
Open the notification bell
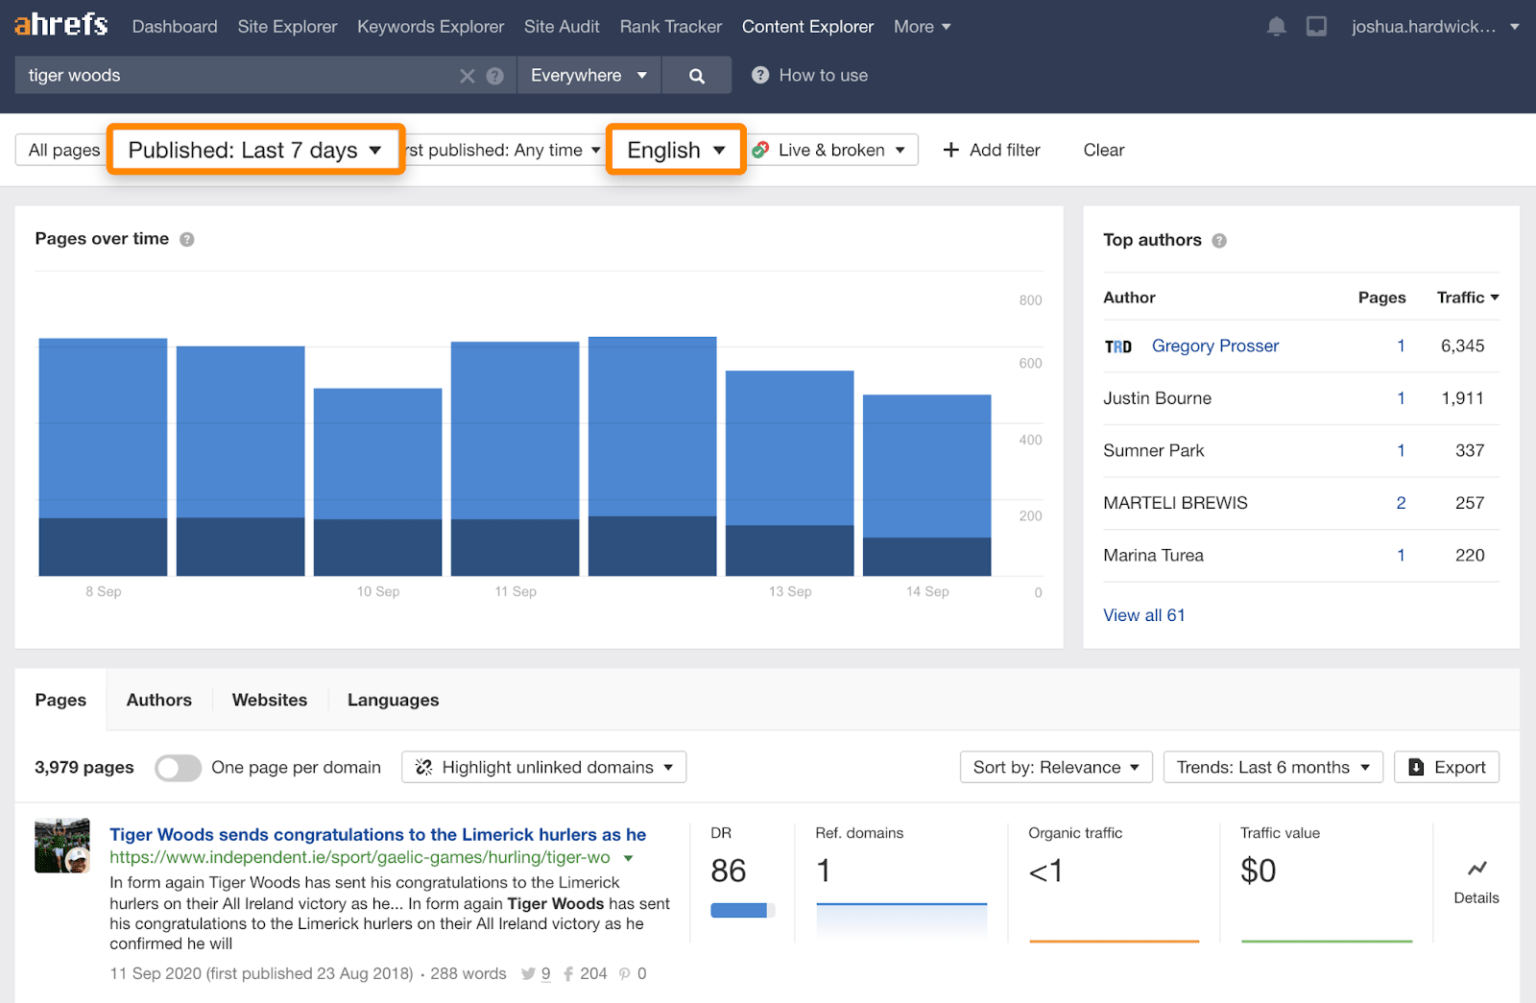(x=1276, y=26)
